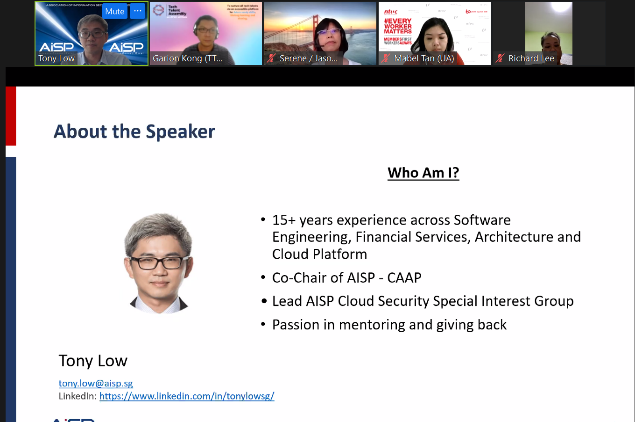Click the 'Garion Kong (TT...' name label
635x422 pixels.
click(187, 58)
